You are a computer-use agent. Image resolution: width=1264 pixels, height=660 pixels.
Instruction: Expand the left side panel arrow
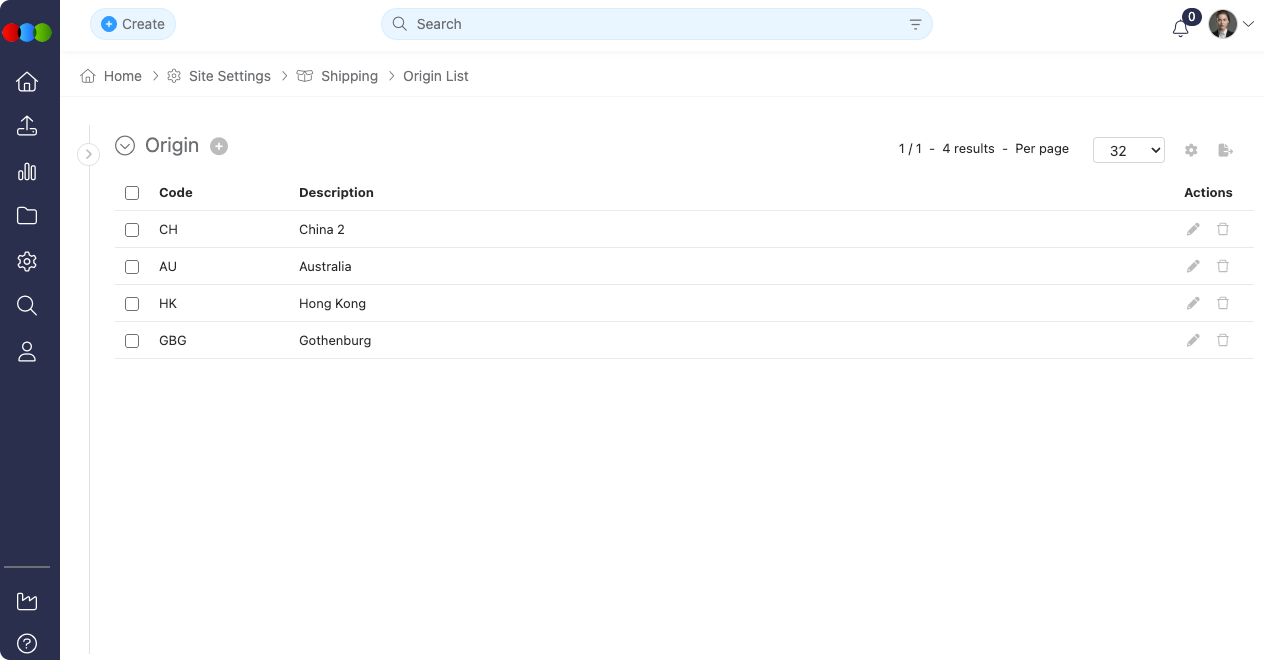coord(89,154)
